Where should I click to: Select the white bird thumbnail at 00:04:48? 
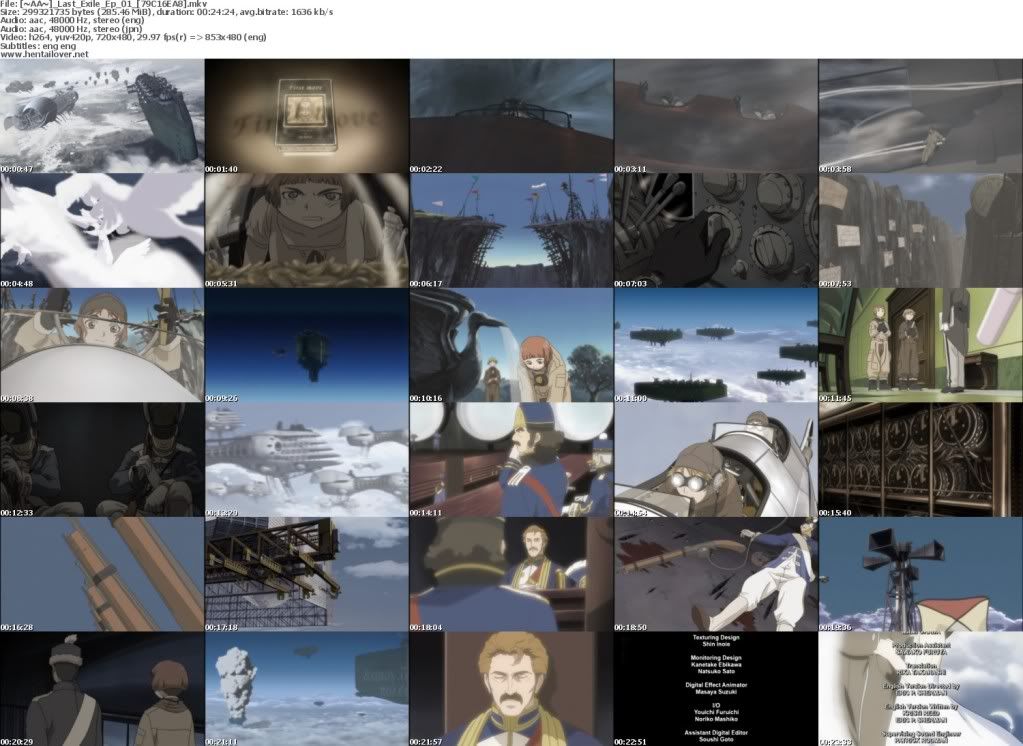tap(102, 230)
